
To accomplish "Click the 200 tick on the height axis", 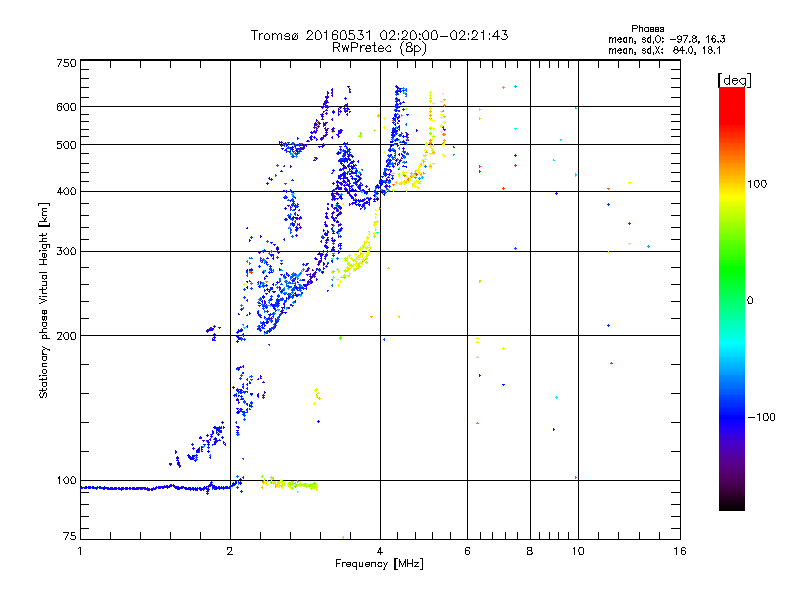I will [66, 336].
